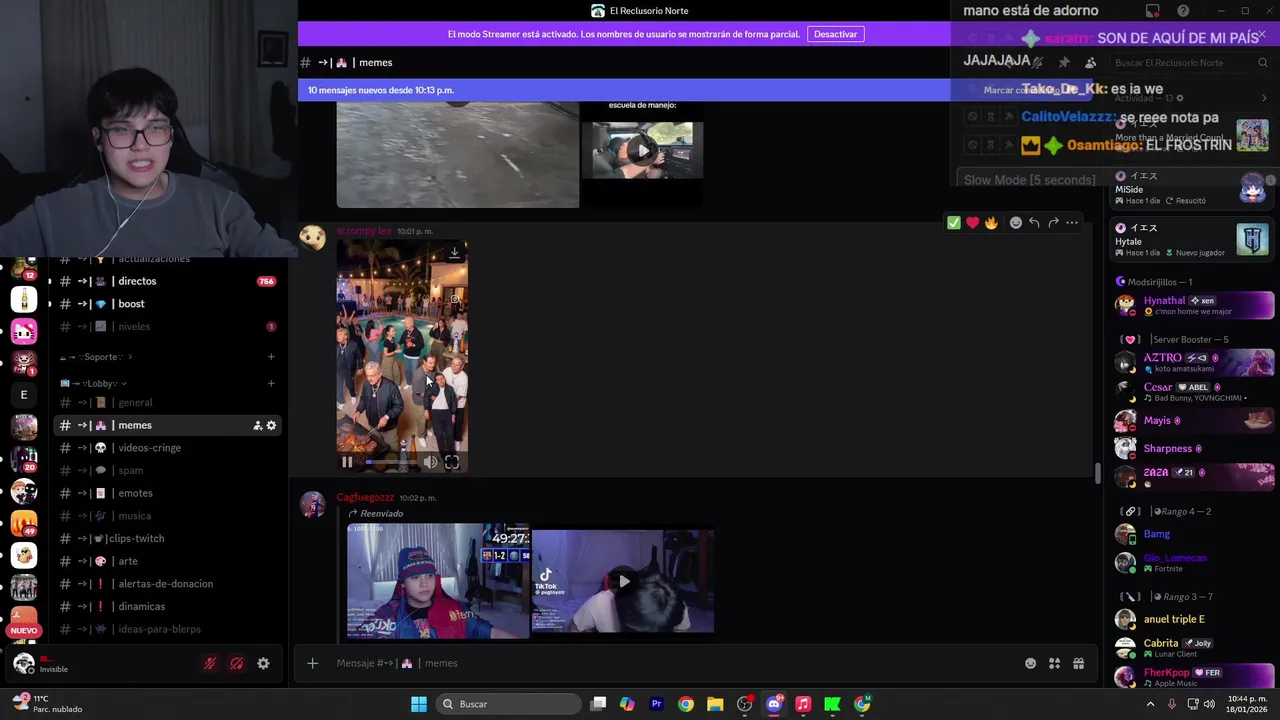Screen dimensions: 1280x720
Task: Click the chat scrollbar thumb
Action: [1097, 473]
